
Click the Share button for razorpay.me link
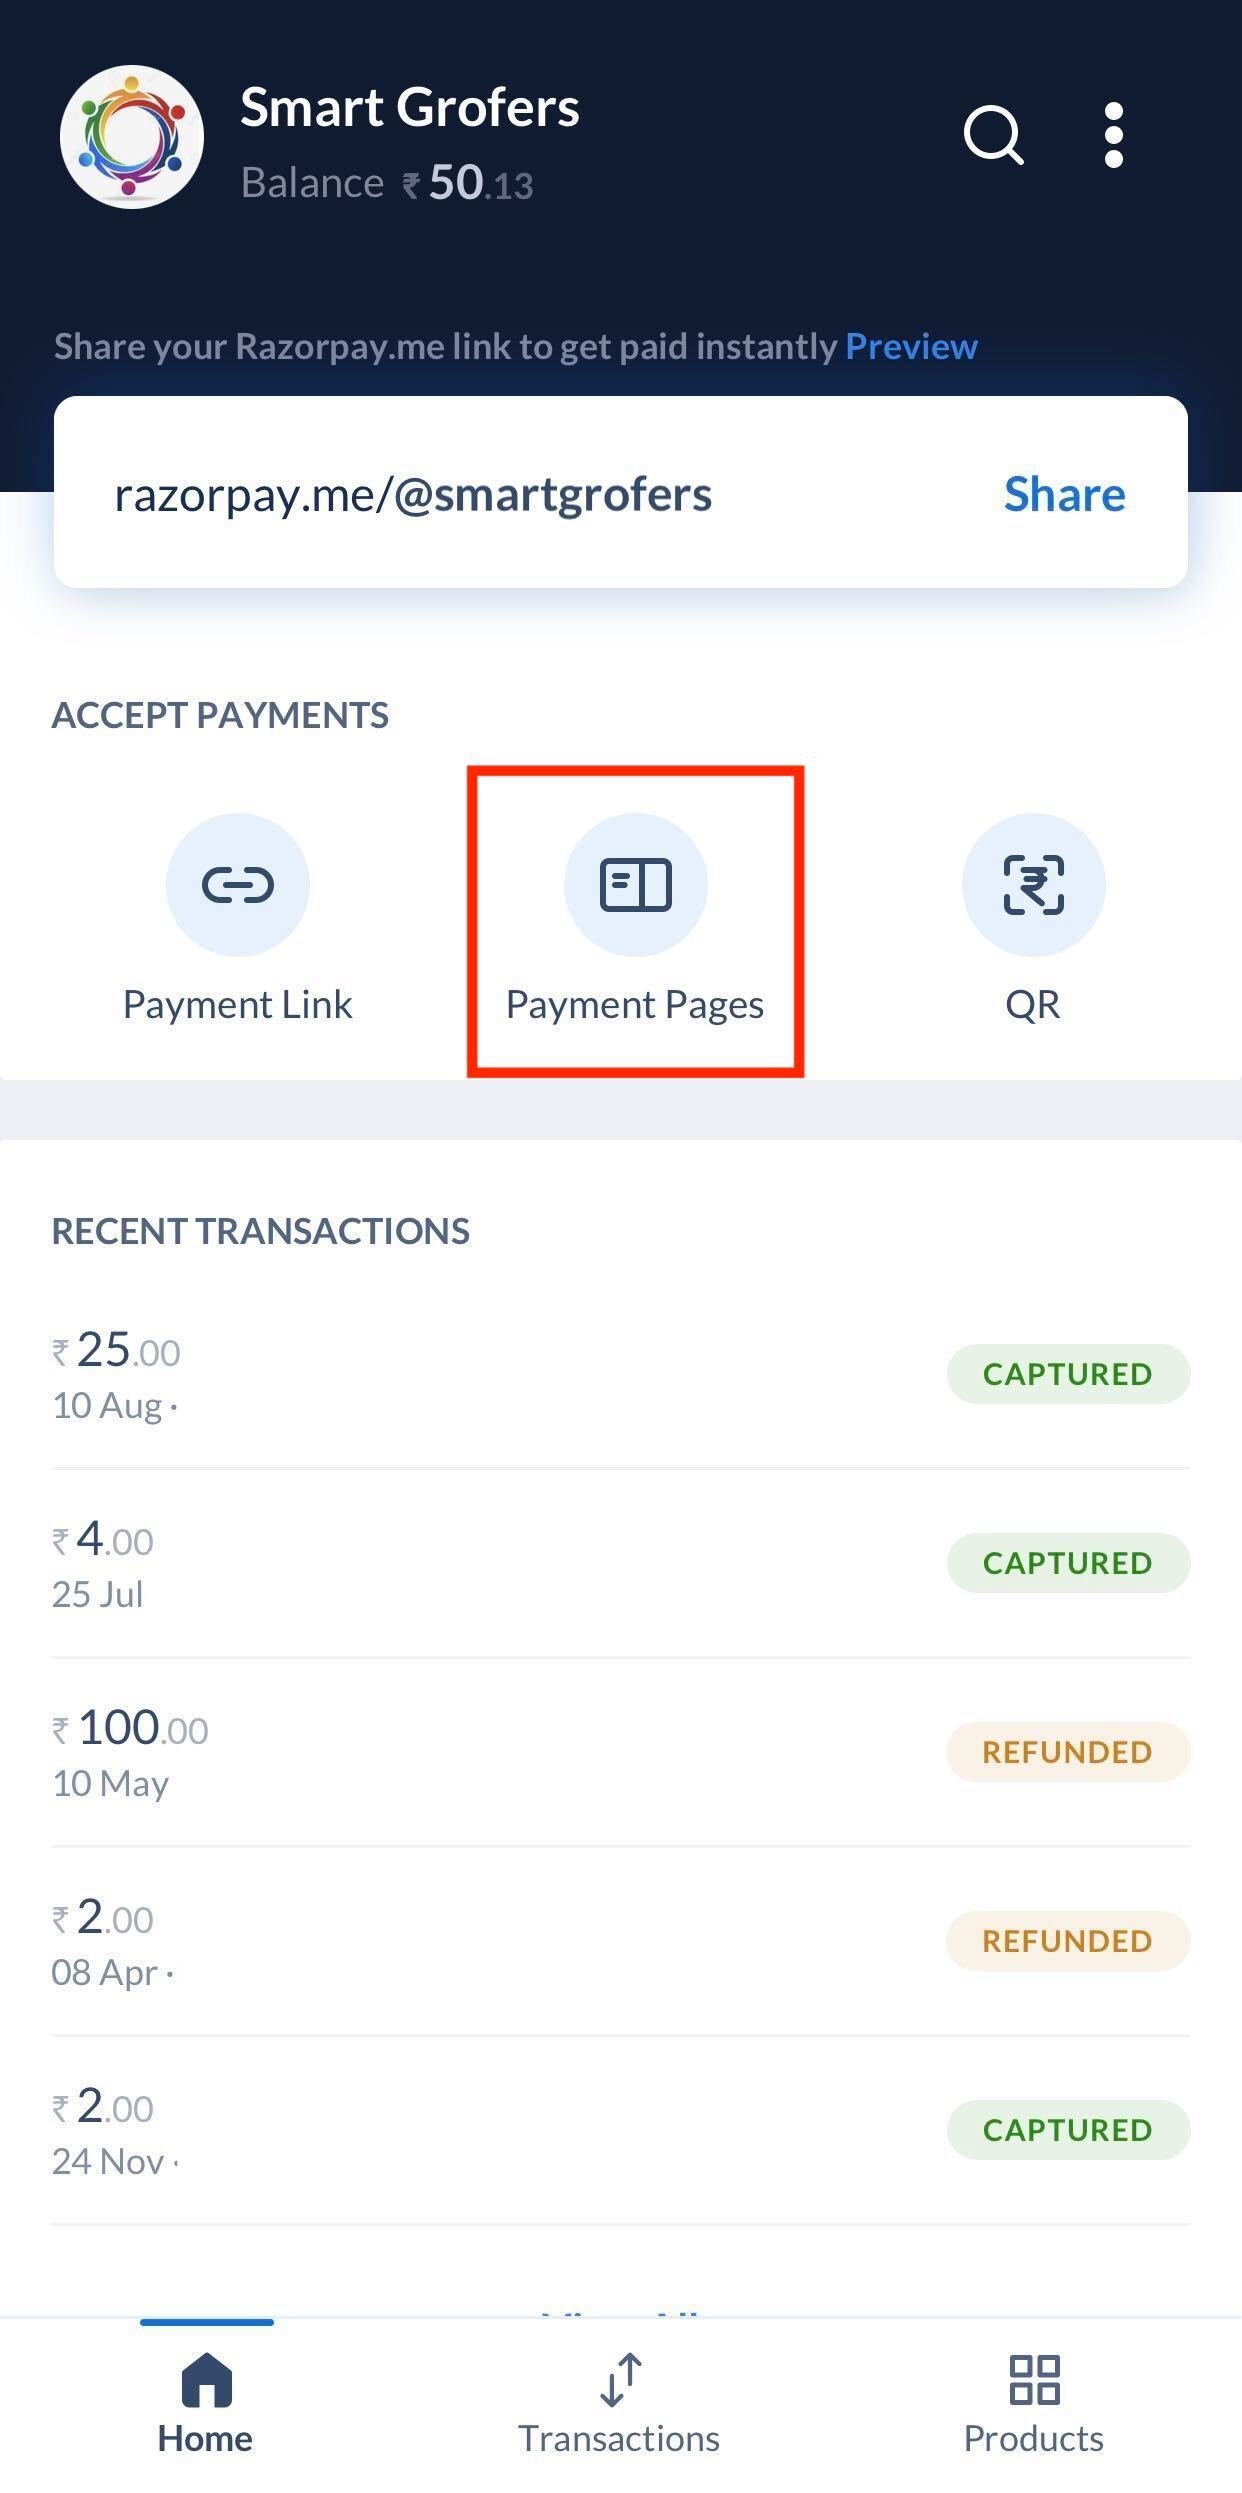click(1064, 494)
